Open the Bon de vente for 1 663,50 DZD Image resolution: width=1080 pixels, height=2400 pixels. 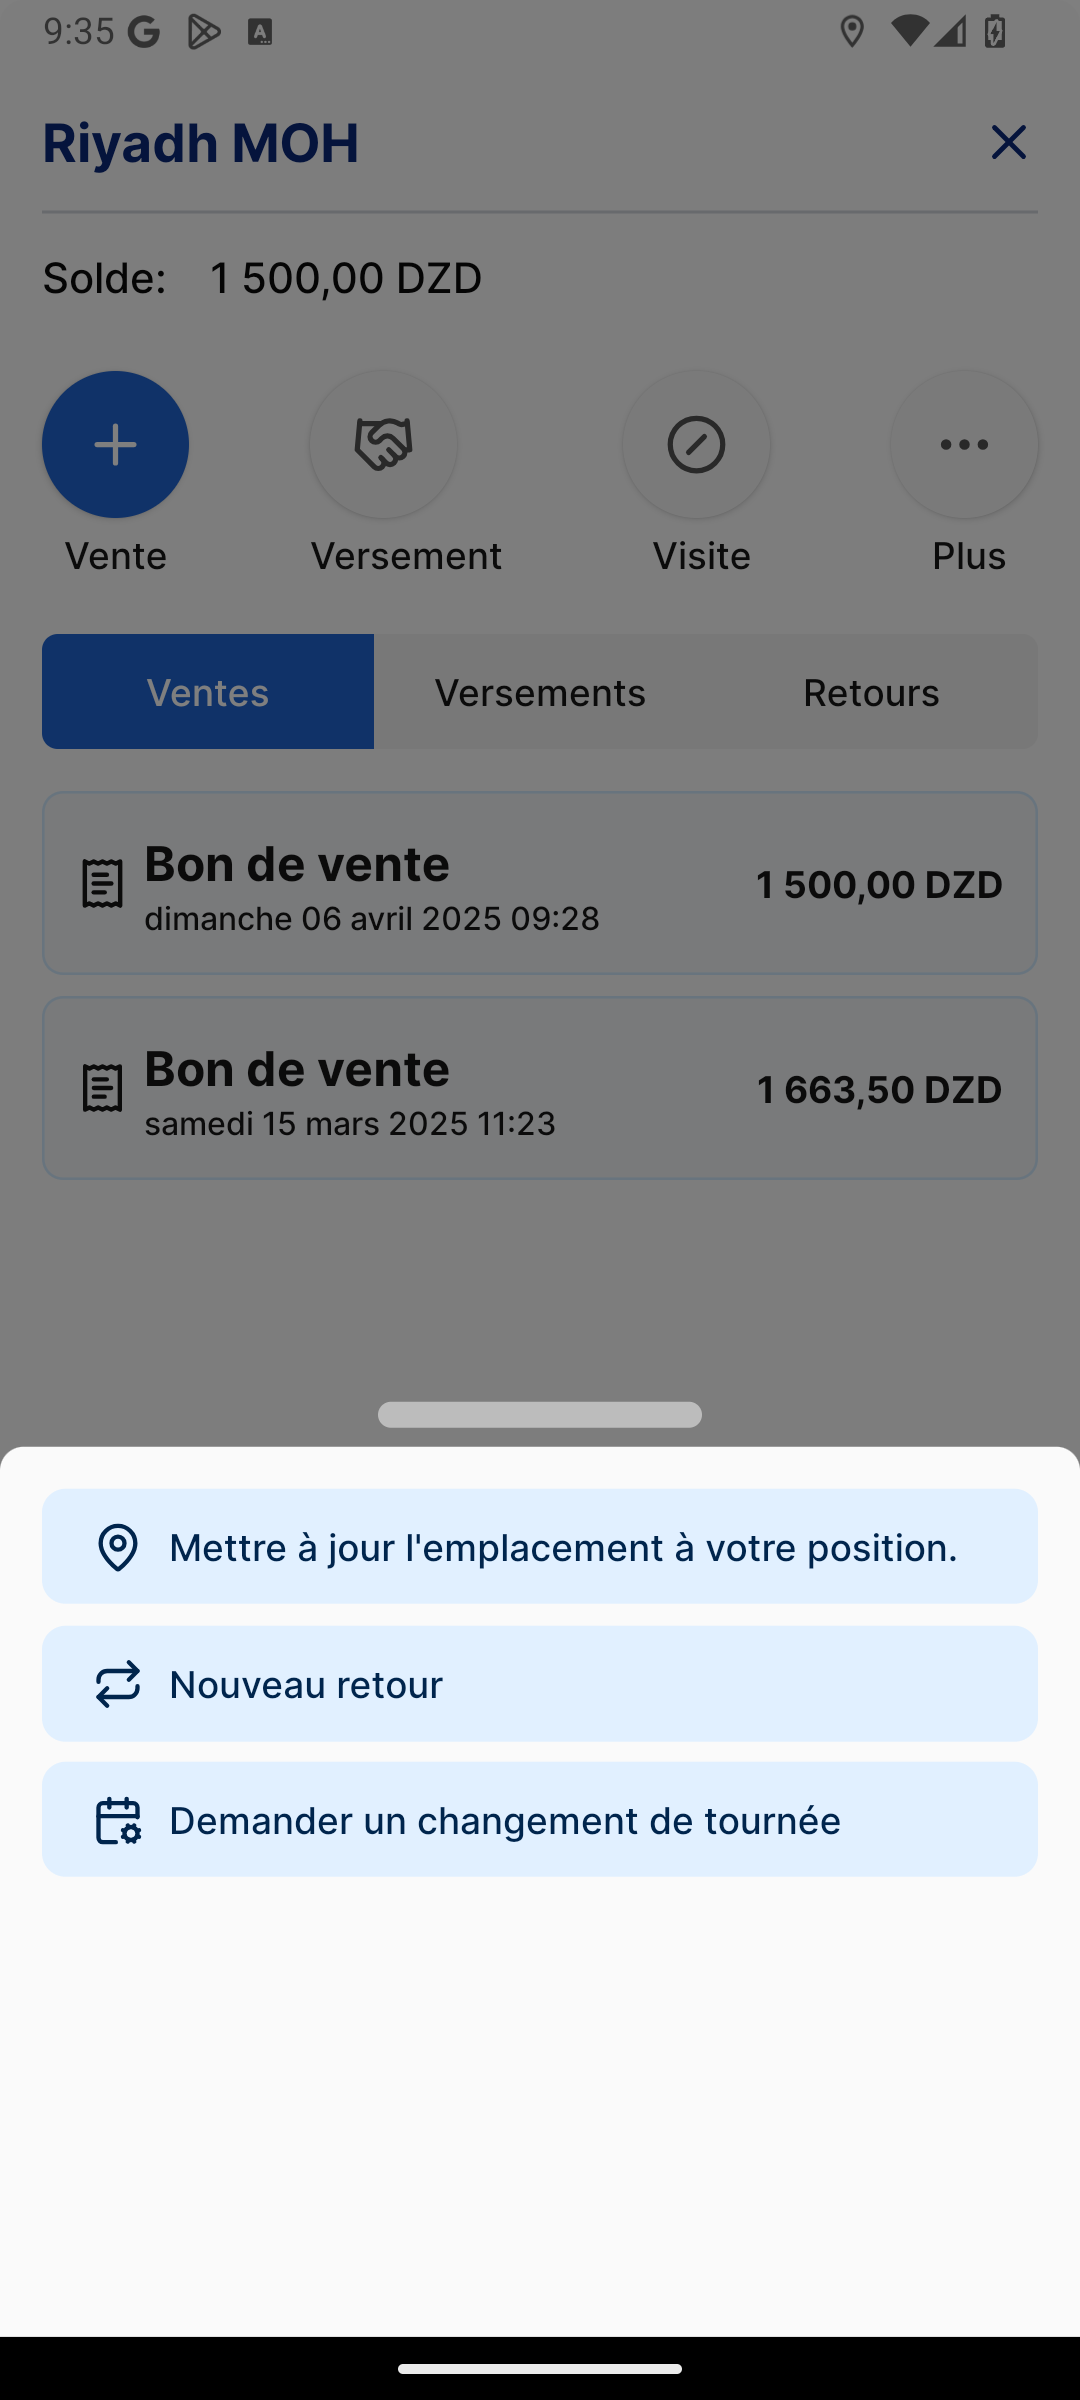click(x=540, y=1088)
